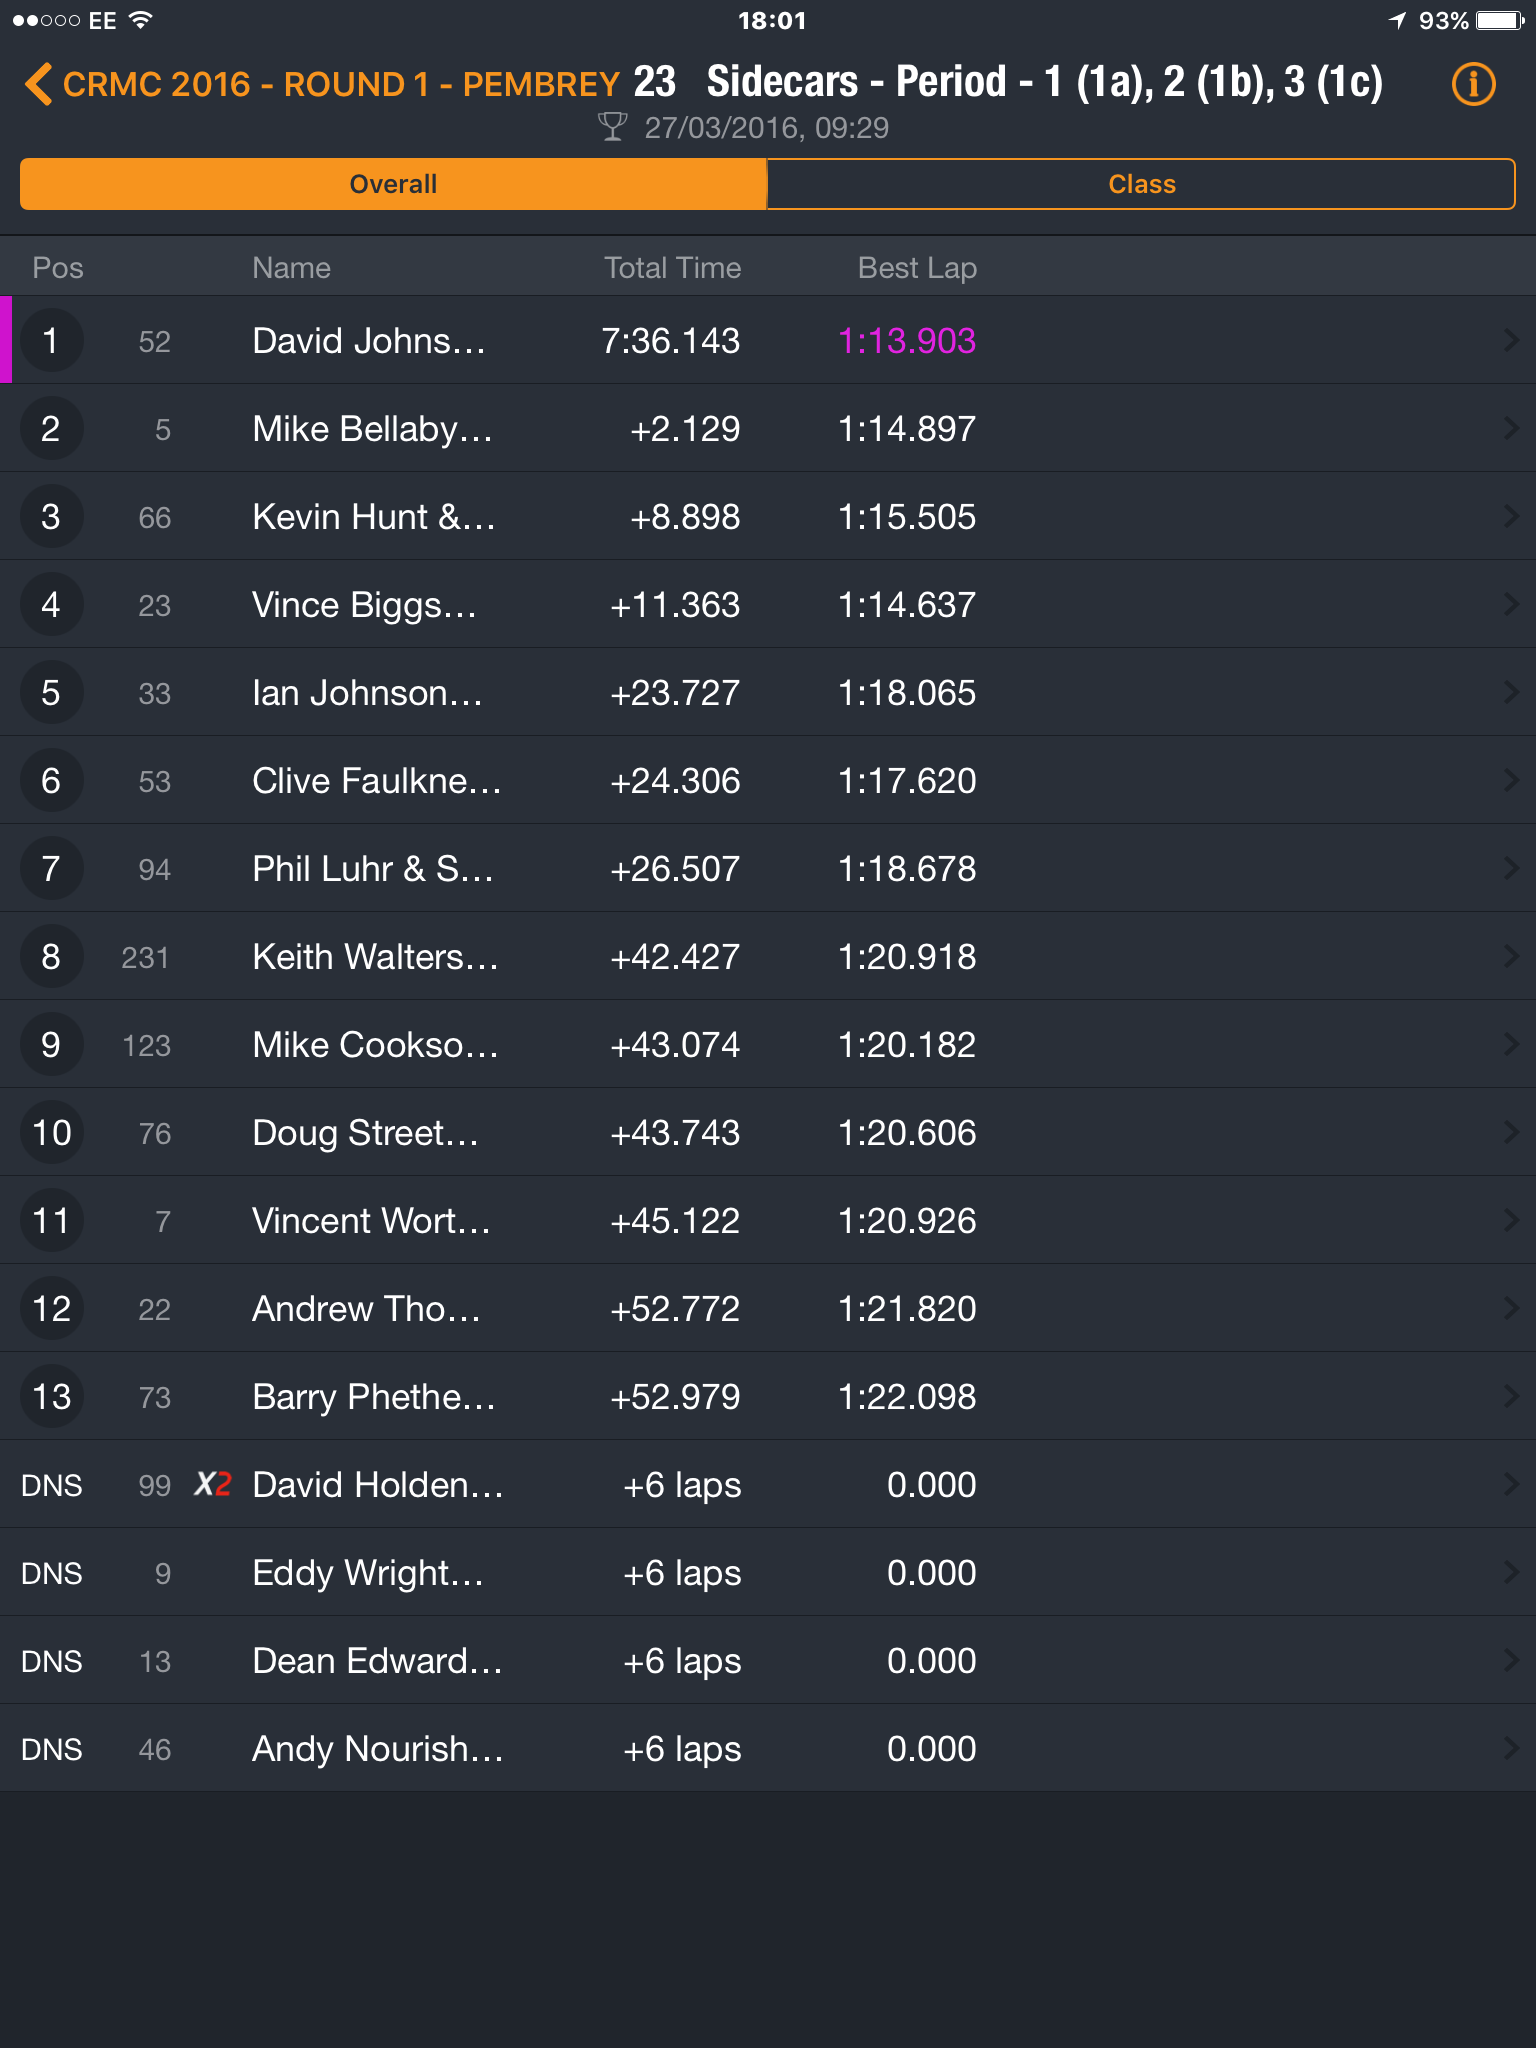This screenshot has height=2048, width=1536.
Task: Open Kevin Hunt's result entry
Action: pos(768,516)
